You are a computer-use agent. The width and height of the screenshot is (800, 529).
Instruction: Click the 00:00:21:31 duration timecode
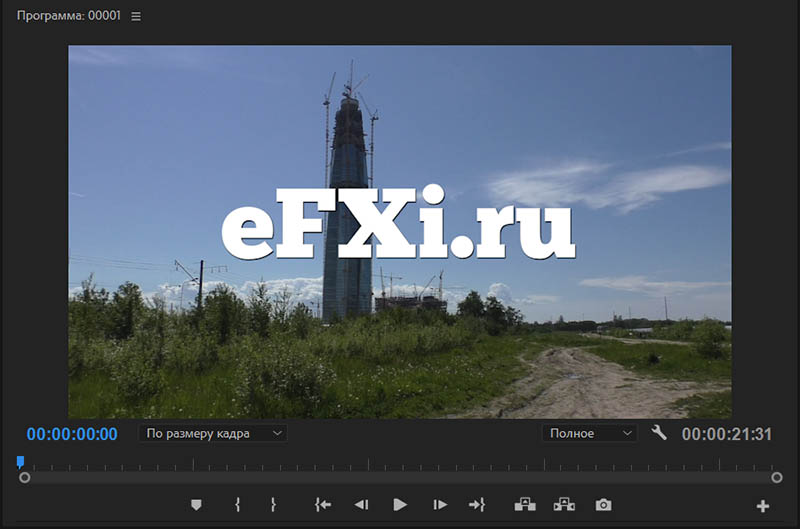727,434
